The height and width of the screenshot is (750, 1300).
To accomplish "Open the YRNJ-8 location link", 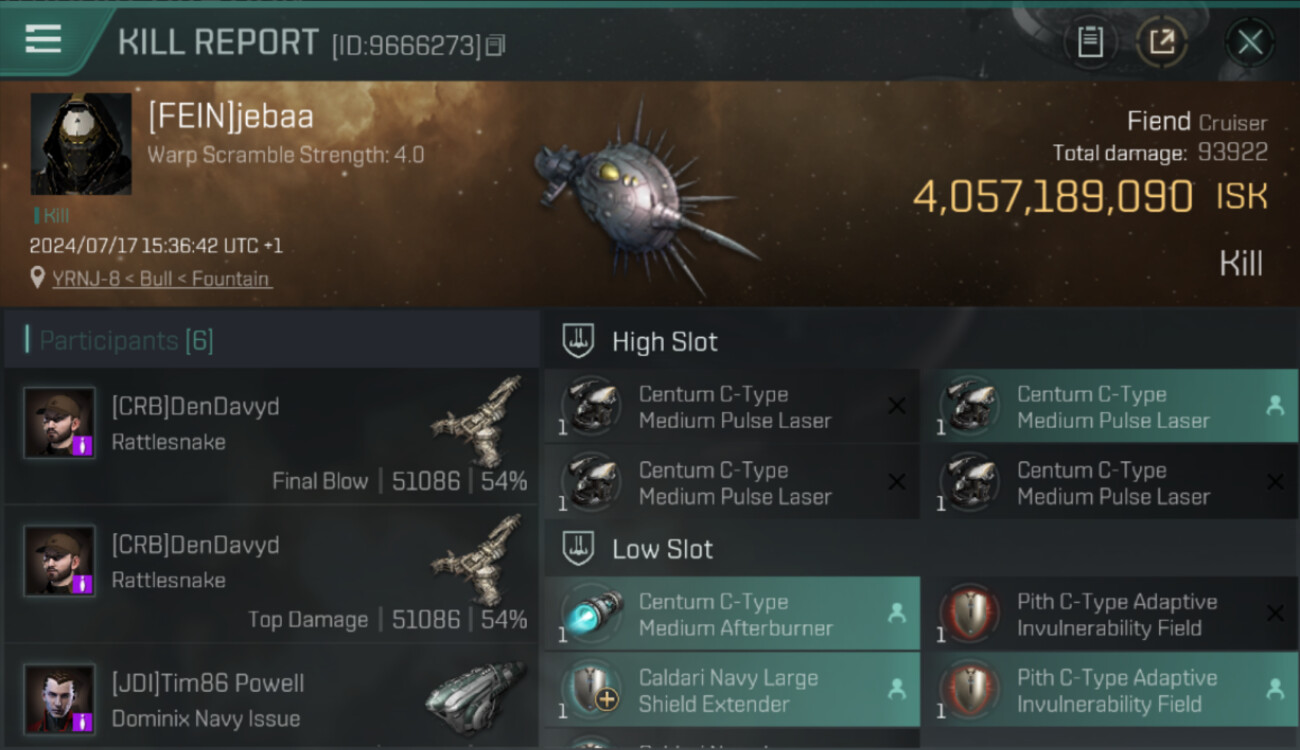I will coord(161,279).
